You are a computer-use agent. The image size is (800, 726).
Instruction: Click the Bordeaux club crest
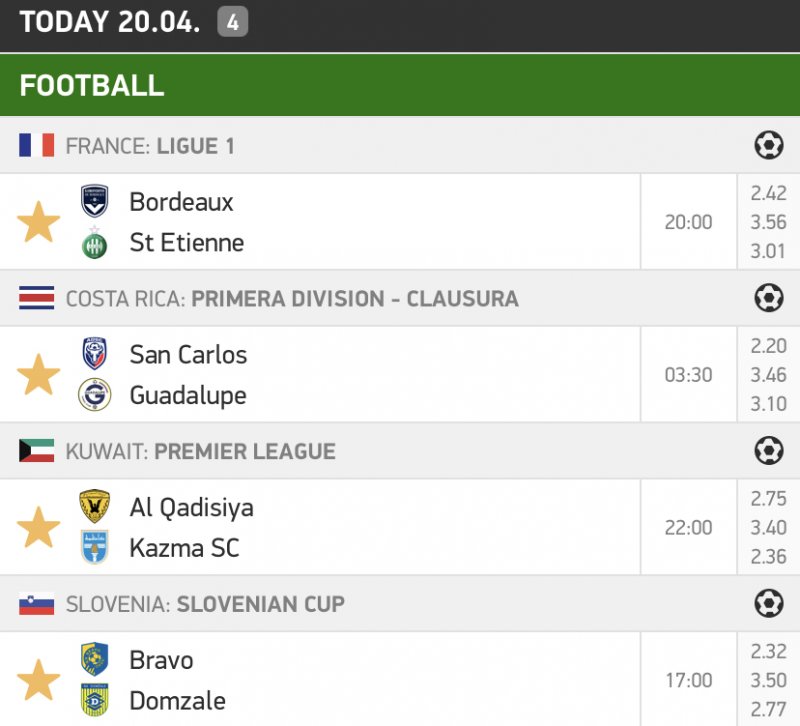coord(95,202)
